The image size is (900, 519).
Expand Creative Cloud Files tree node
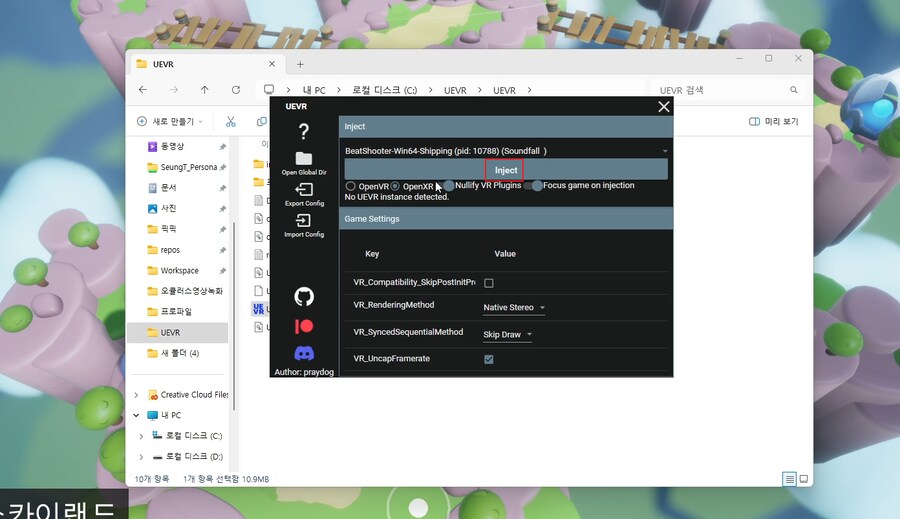click(x=137, y=395)
